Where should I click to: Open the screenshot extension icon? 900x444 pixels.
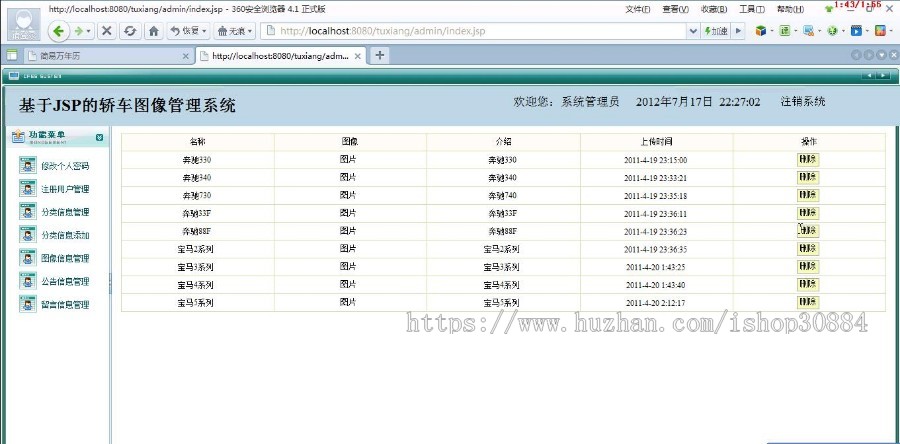pyautogui.click(x=808, y=31)
